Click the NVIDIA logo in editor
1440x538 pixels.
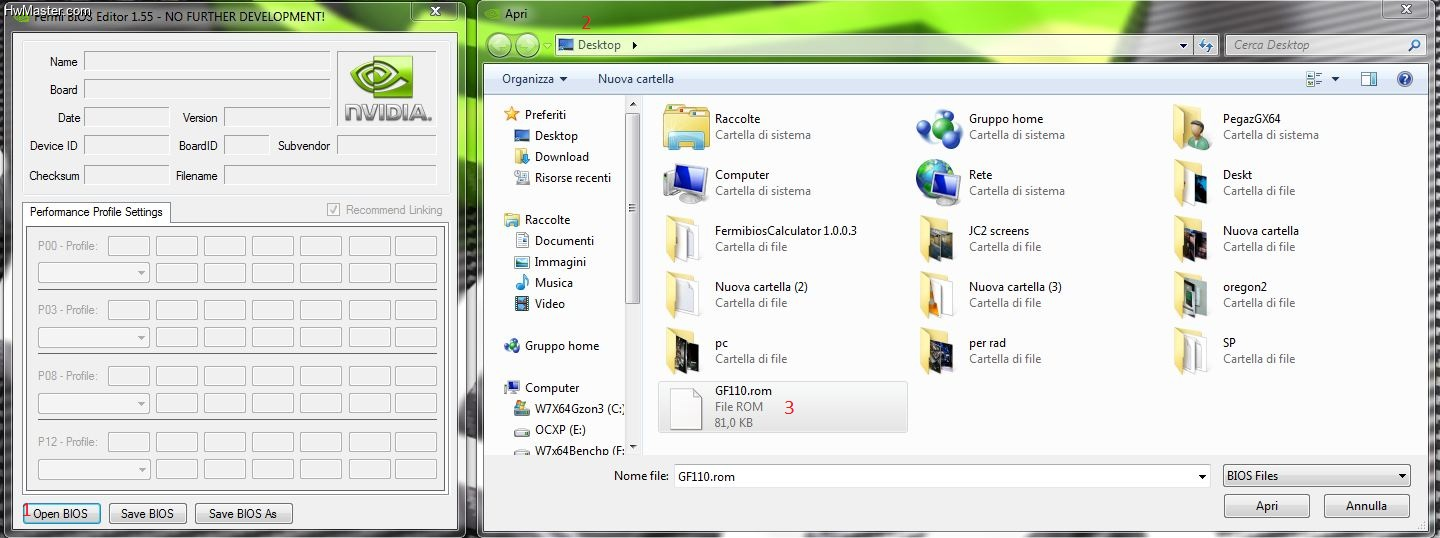388,90
